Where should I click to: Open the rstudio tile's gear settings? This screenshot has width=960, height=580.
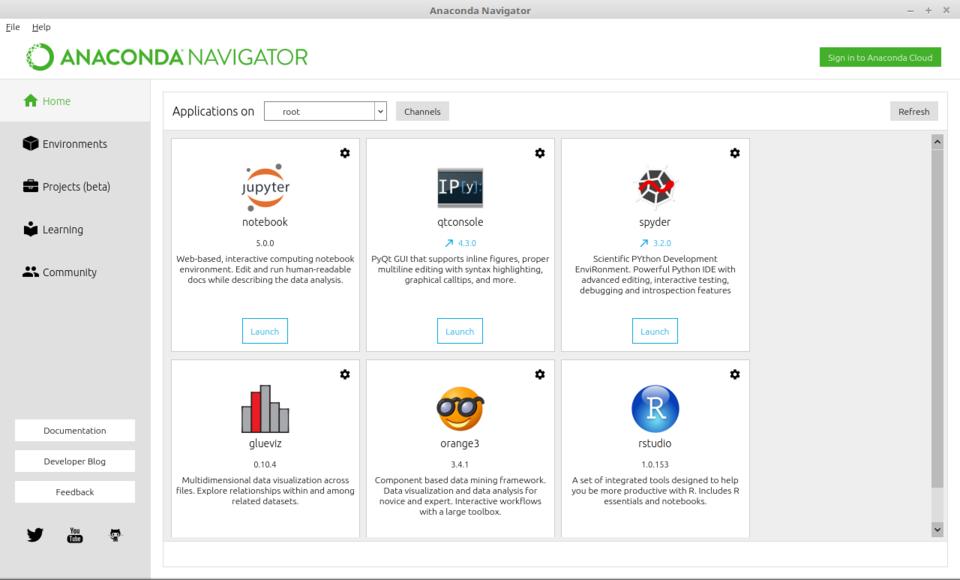coord(735,374)
